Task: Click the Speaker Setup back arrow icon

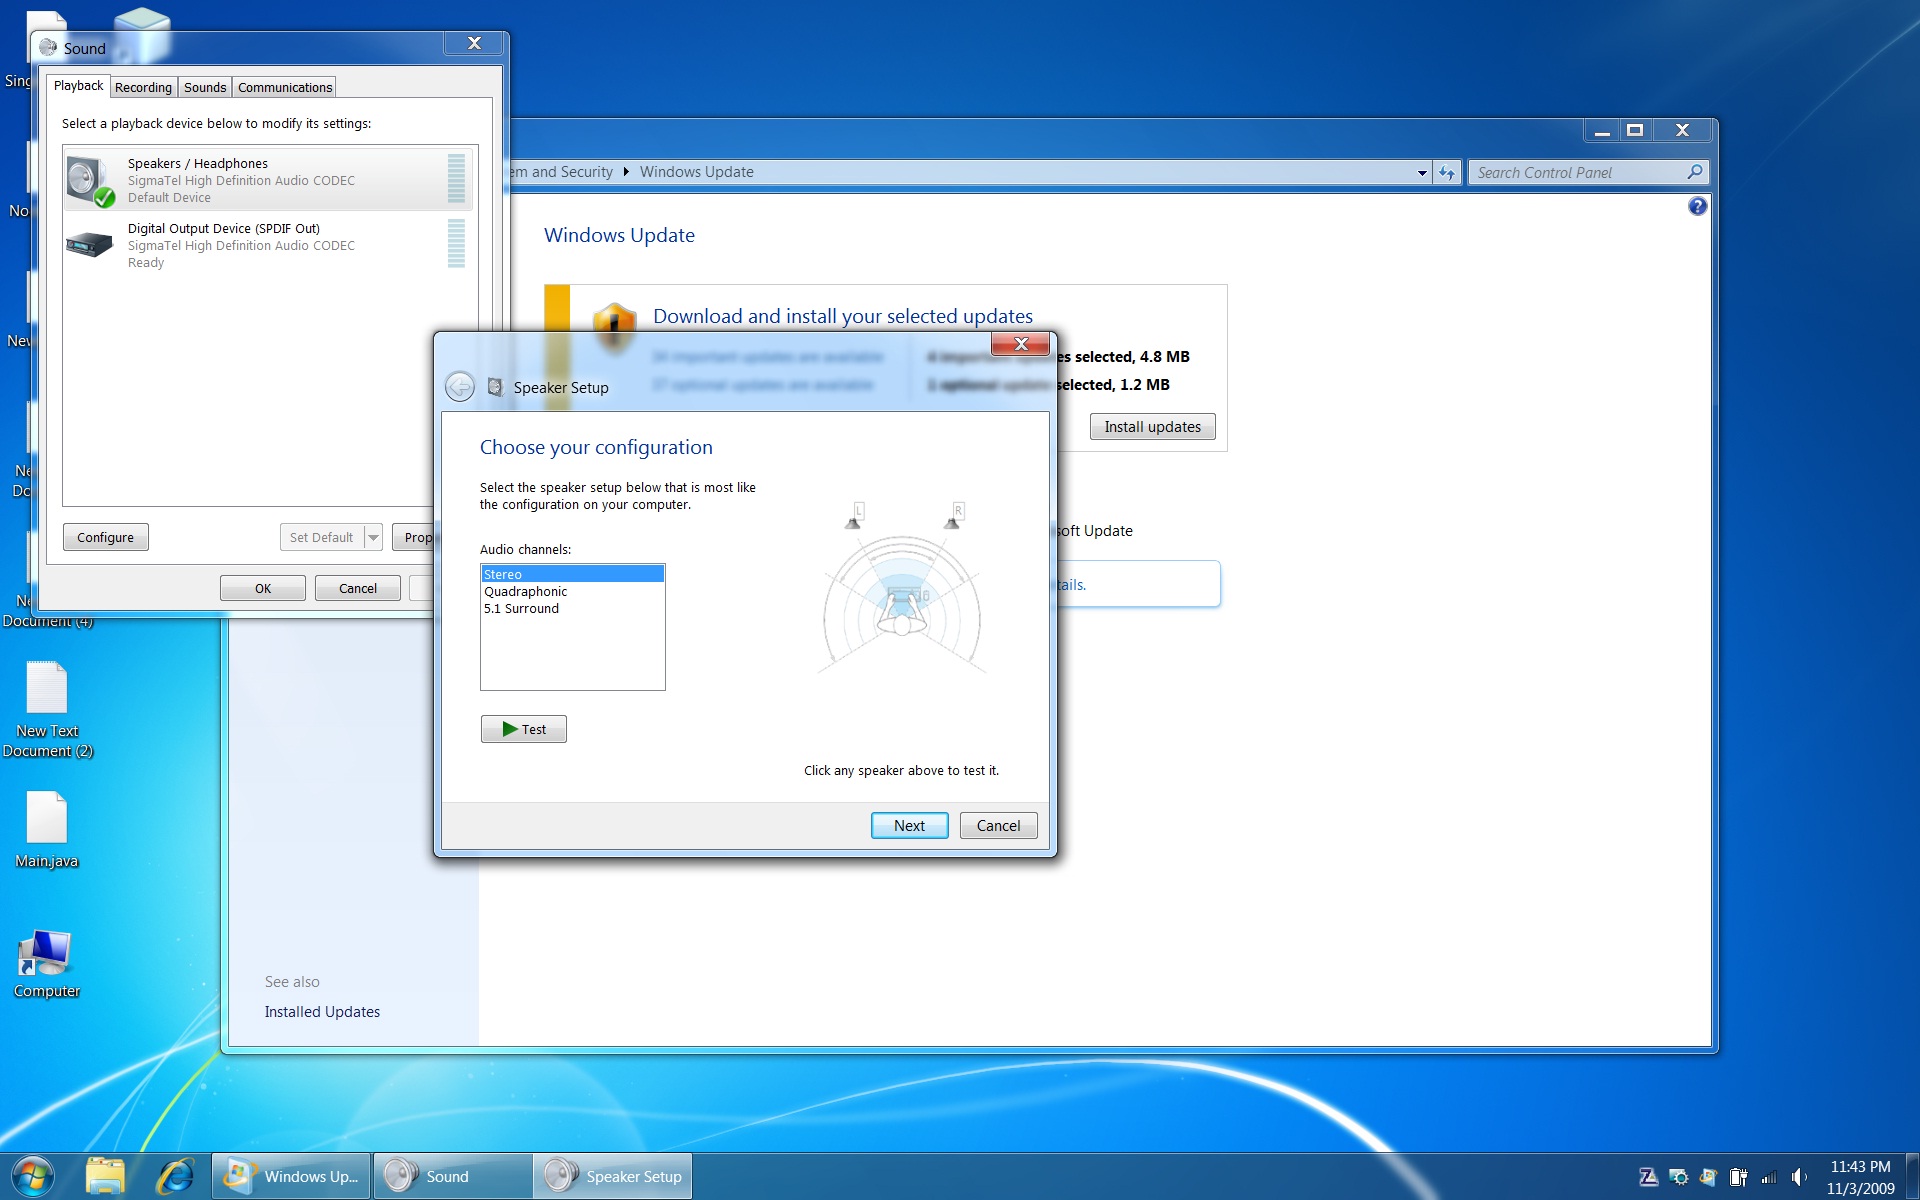Action: (460, 387)
